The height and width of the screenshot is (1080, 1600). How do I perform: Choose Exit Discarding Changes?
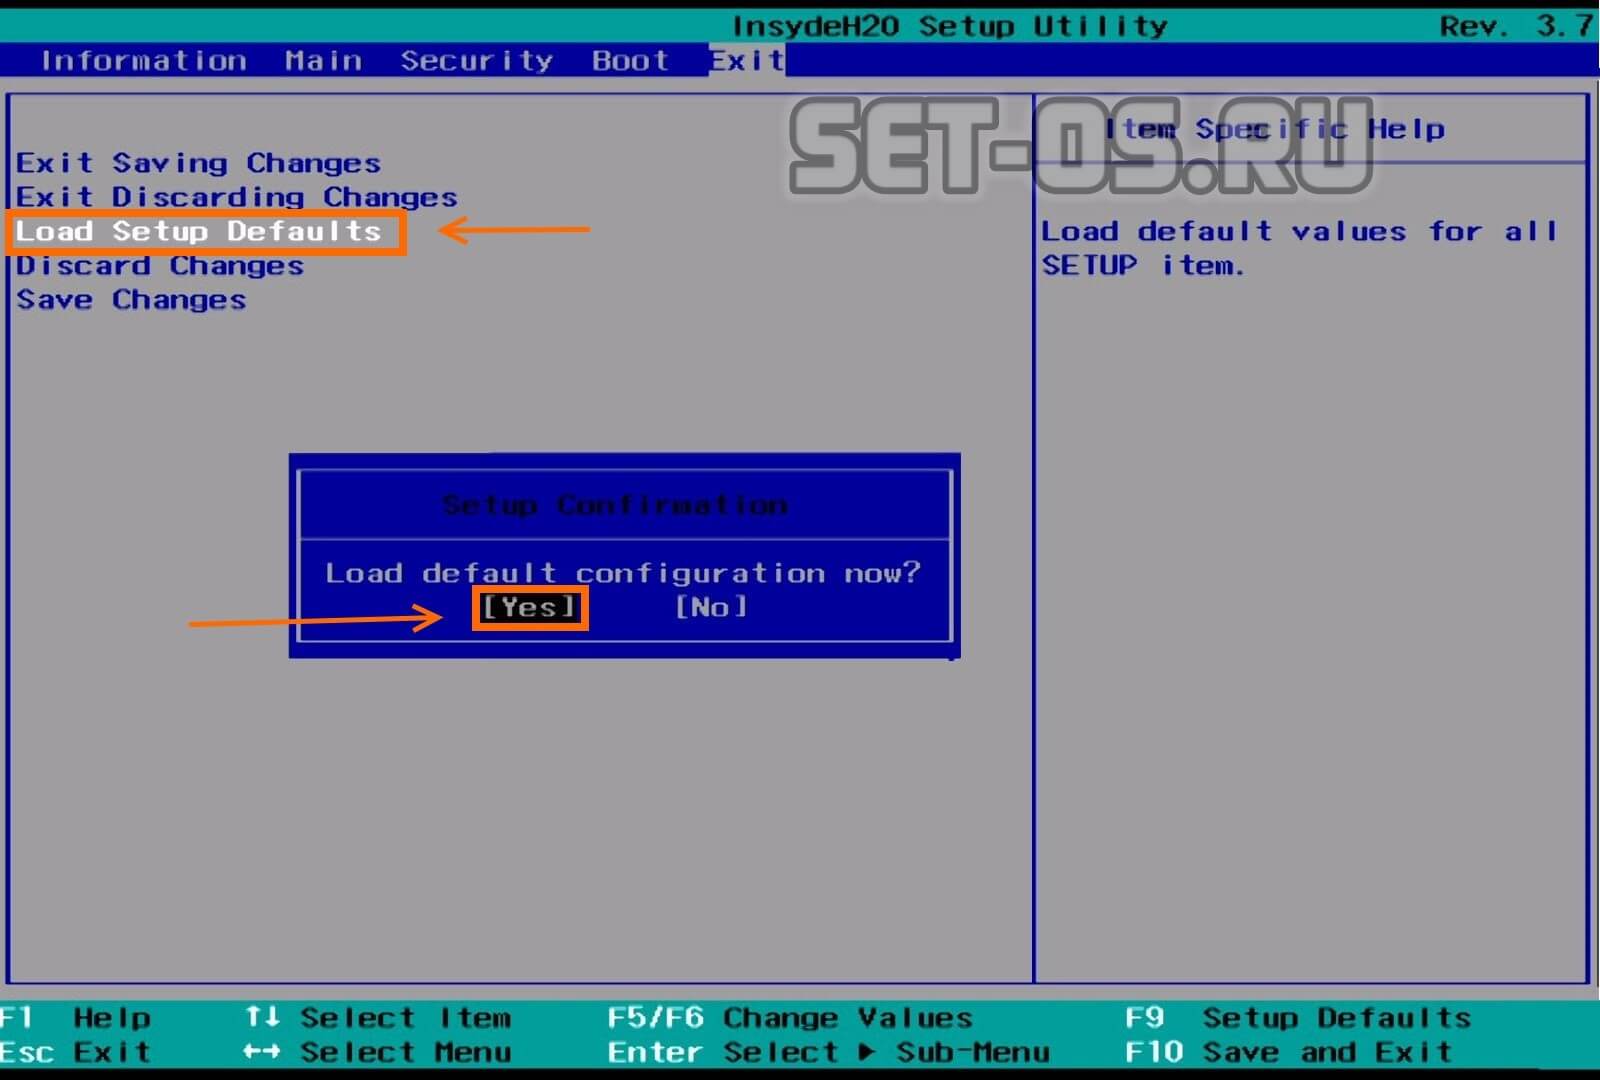236,197
